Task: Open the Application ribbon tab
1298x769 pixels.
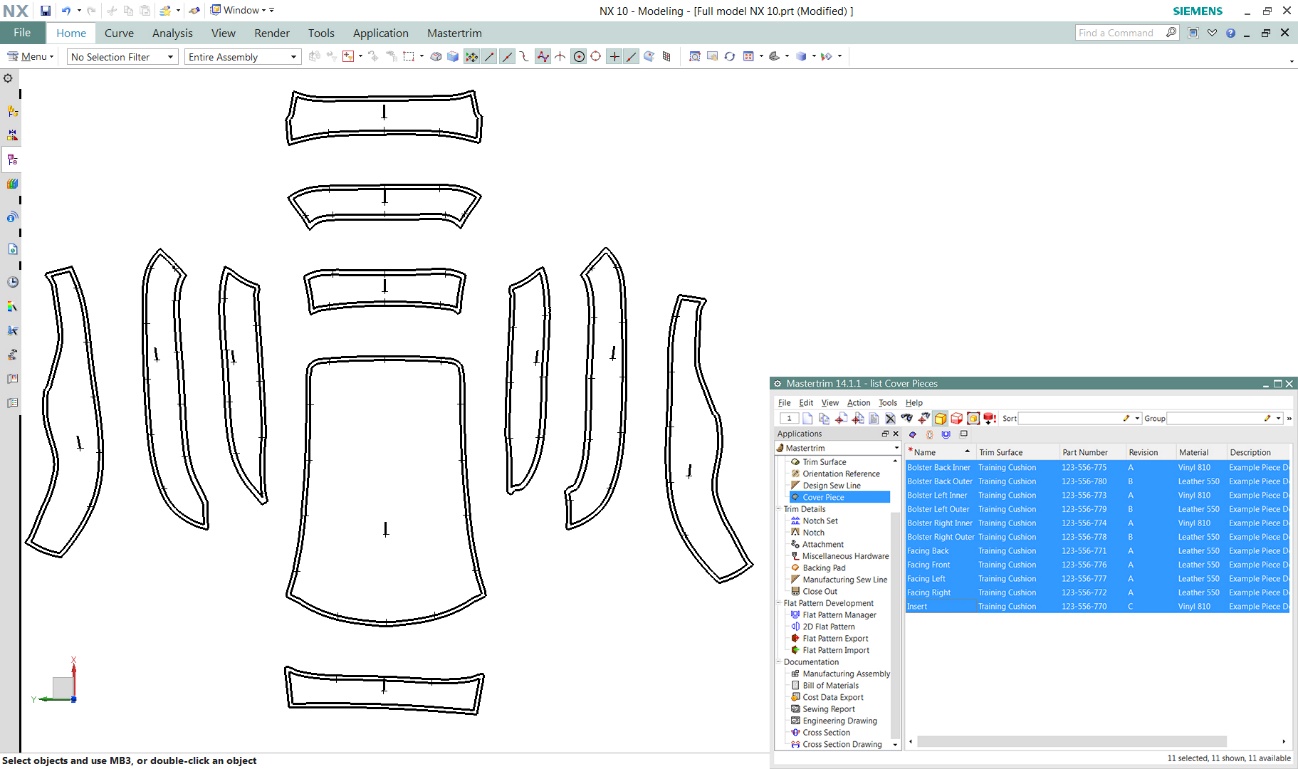Action: 381,33
